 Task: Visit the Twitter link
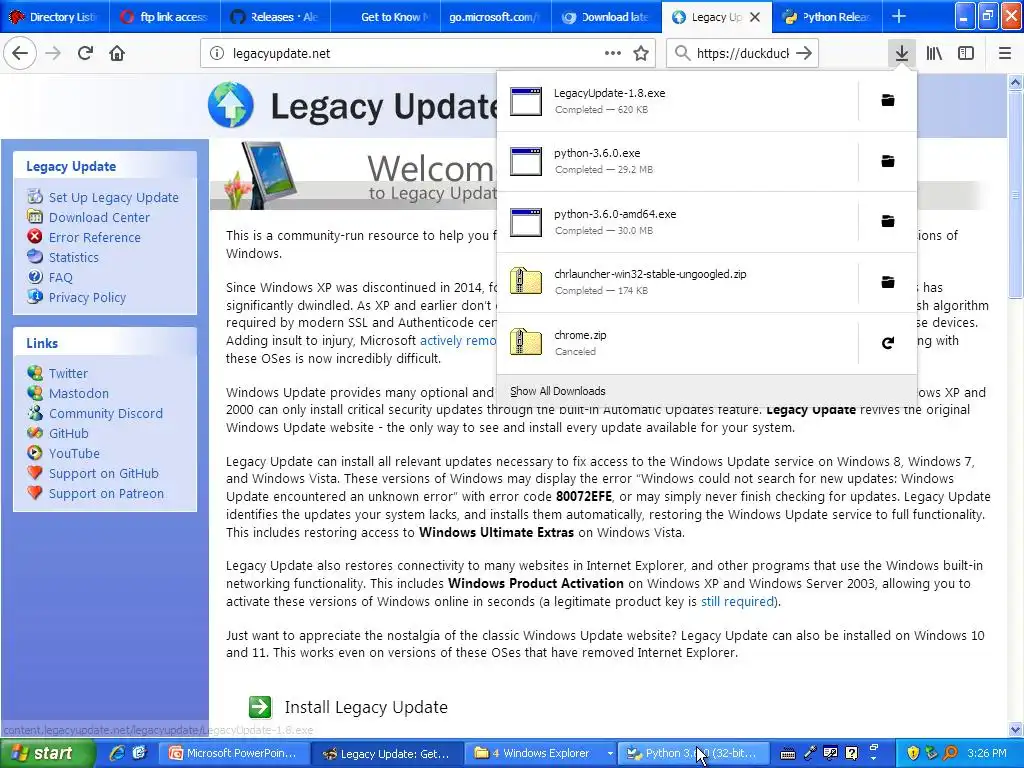[68, 374]
